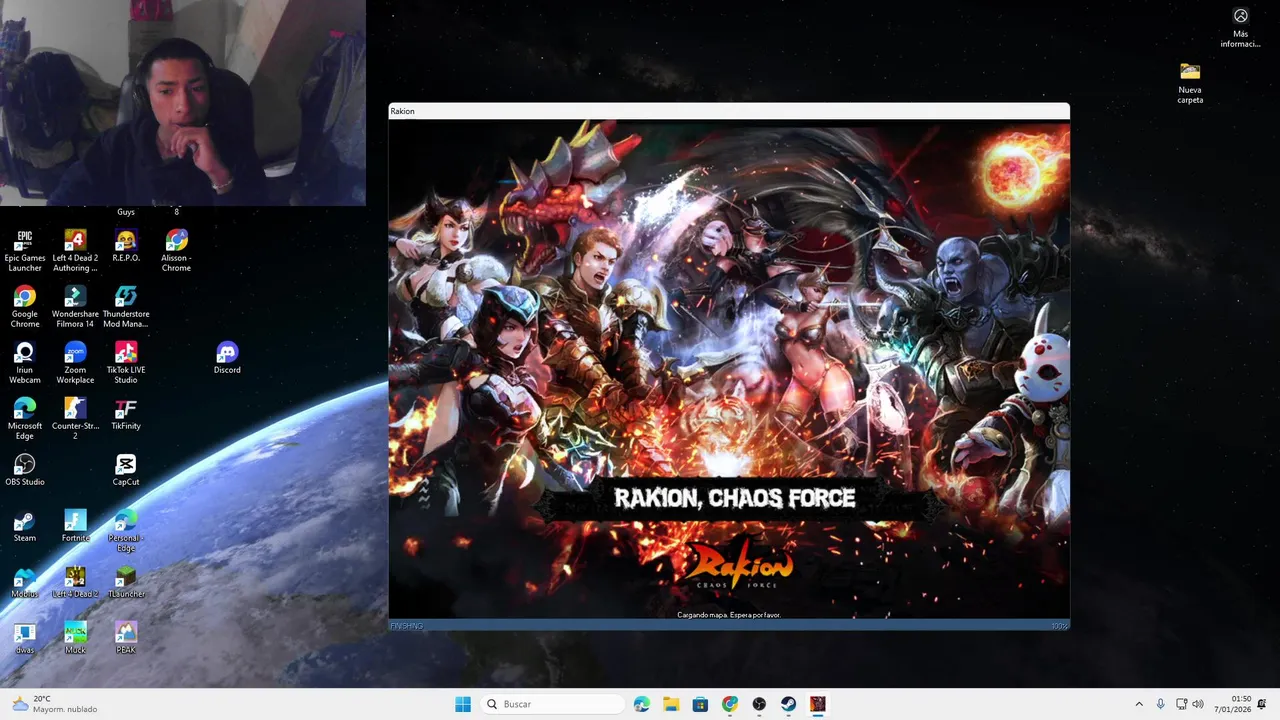This screenshot has height=720, width=1280.
Task: Click the Buscar taskbar search box
Action: pos(552,704)
